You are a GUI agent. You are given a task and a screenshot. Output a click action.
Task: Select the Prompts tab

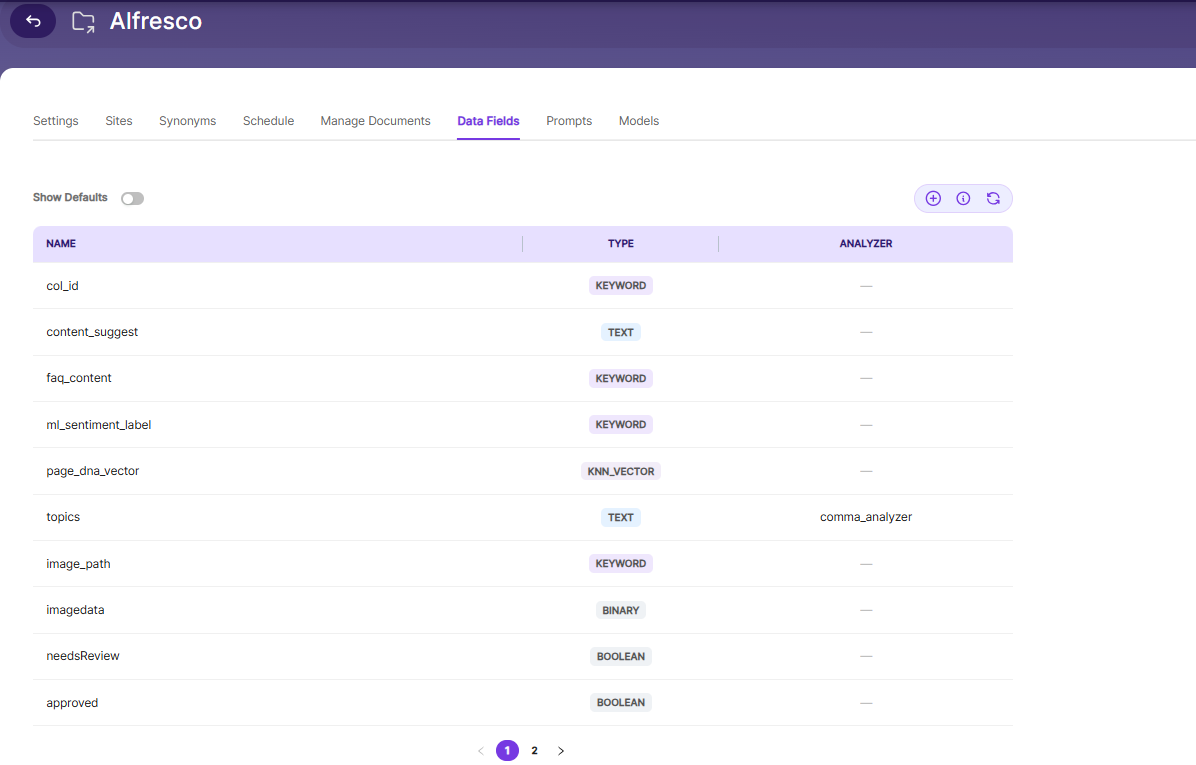(569, 121)
